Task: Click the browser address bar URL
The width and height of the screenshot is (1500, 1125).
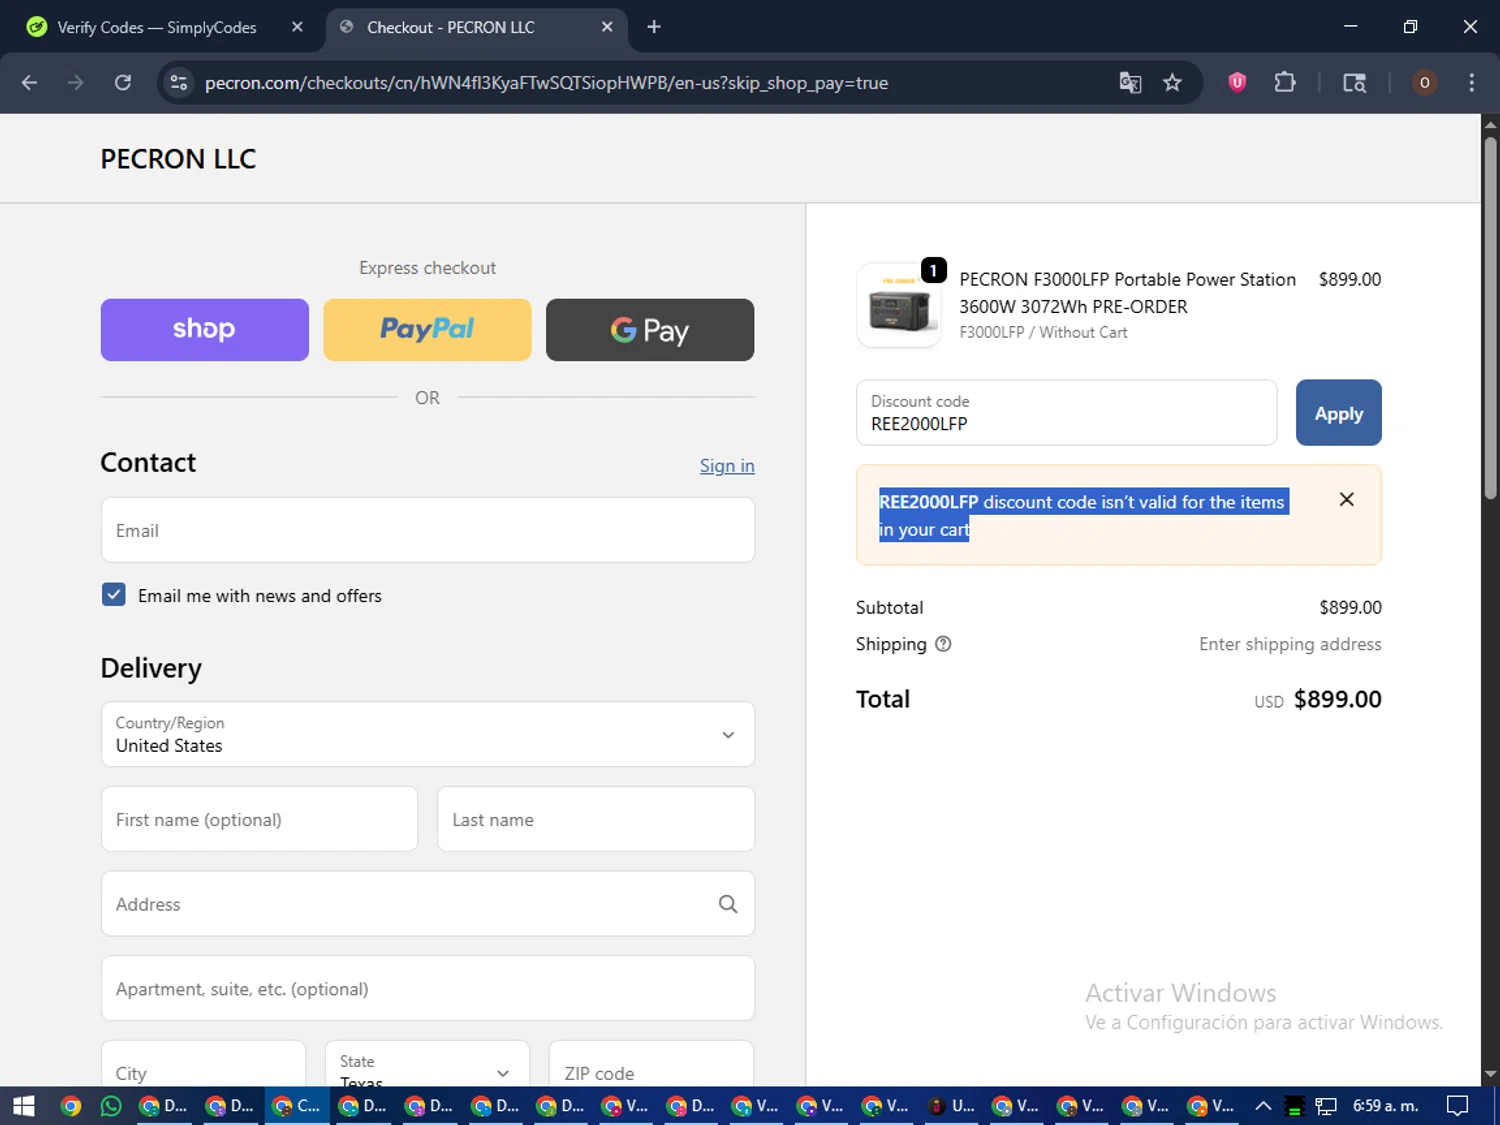Action: (546, 83)
